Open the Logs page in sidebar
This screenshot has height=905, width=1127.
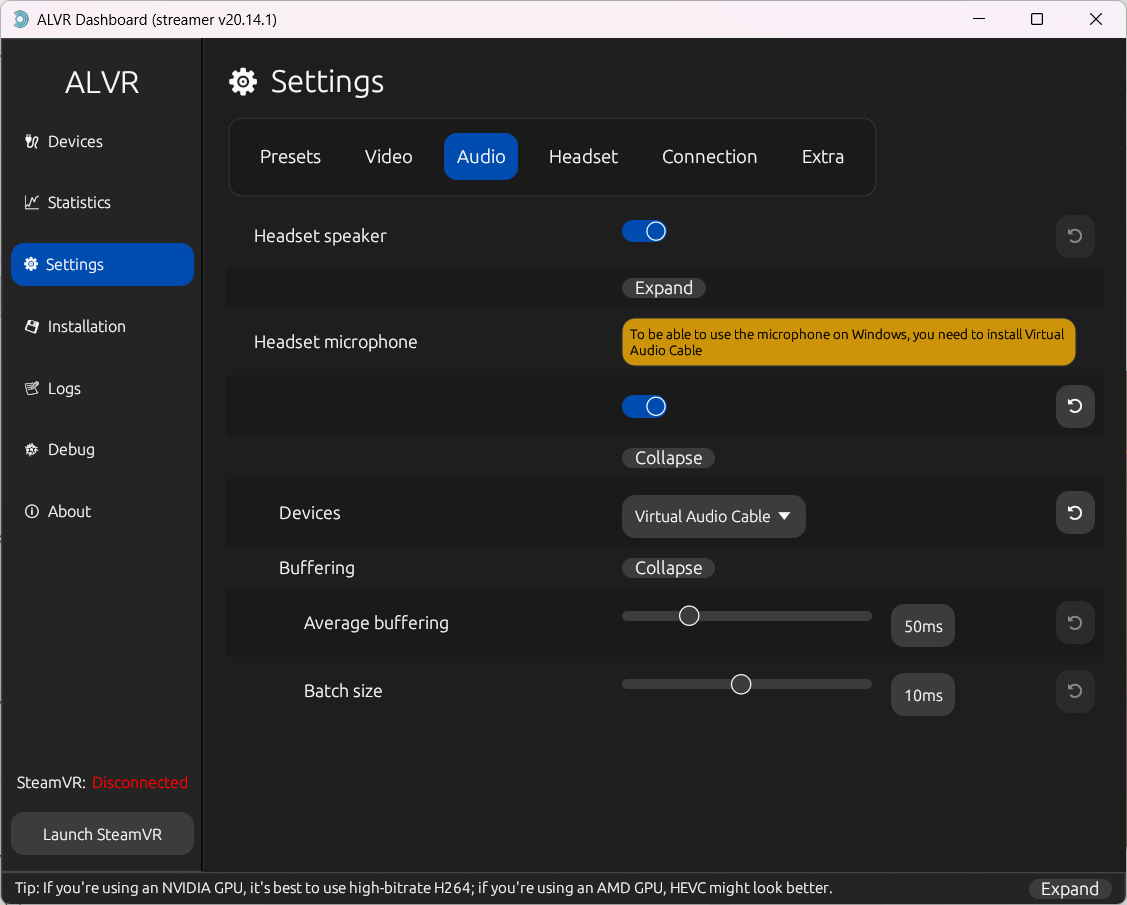click(x=64, y=389)
